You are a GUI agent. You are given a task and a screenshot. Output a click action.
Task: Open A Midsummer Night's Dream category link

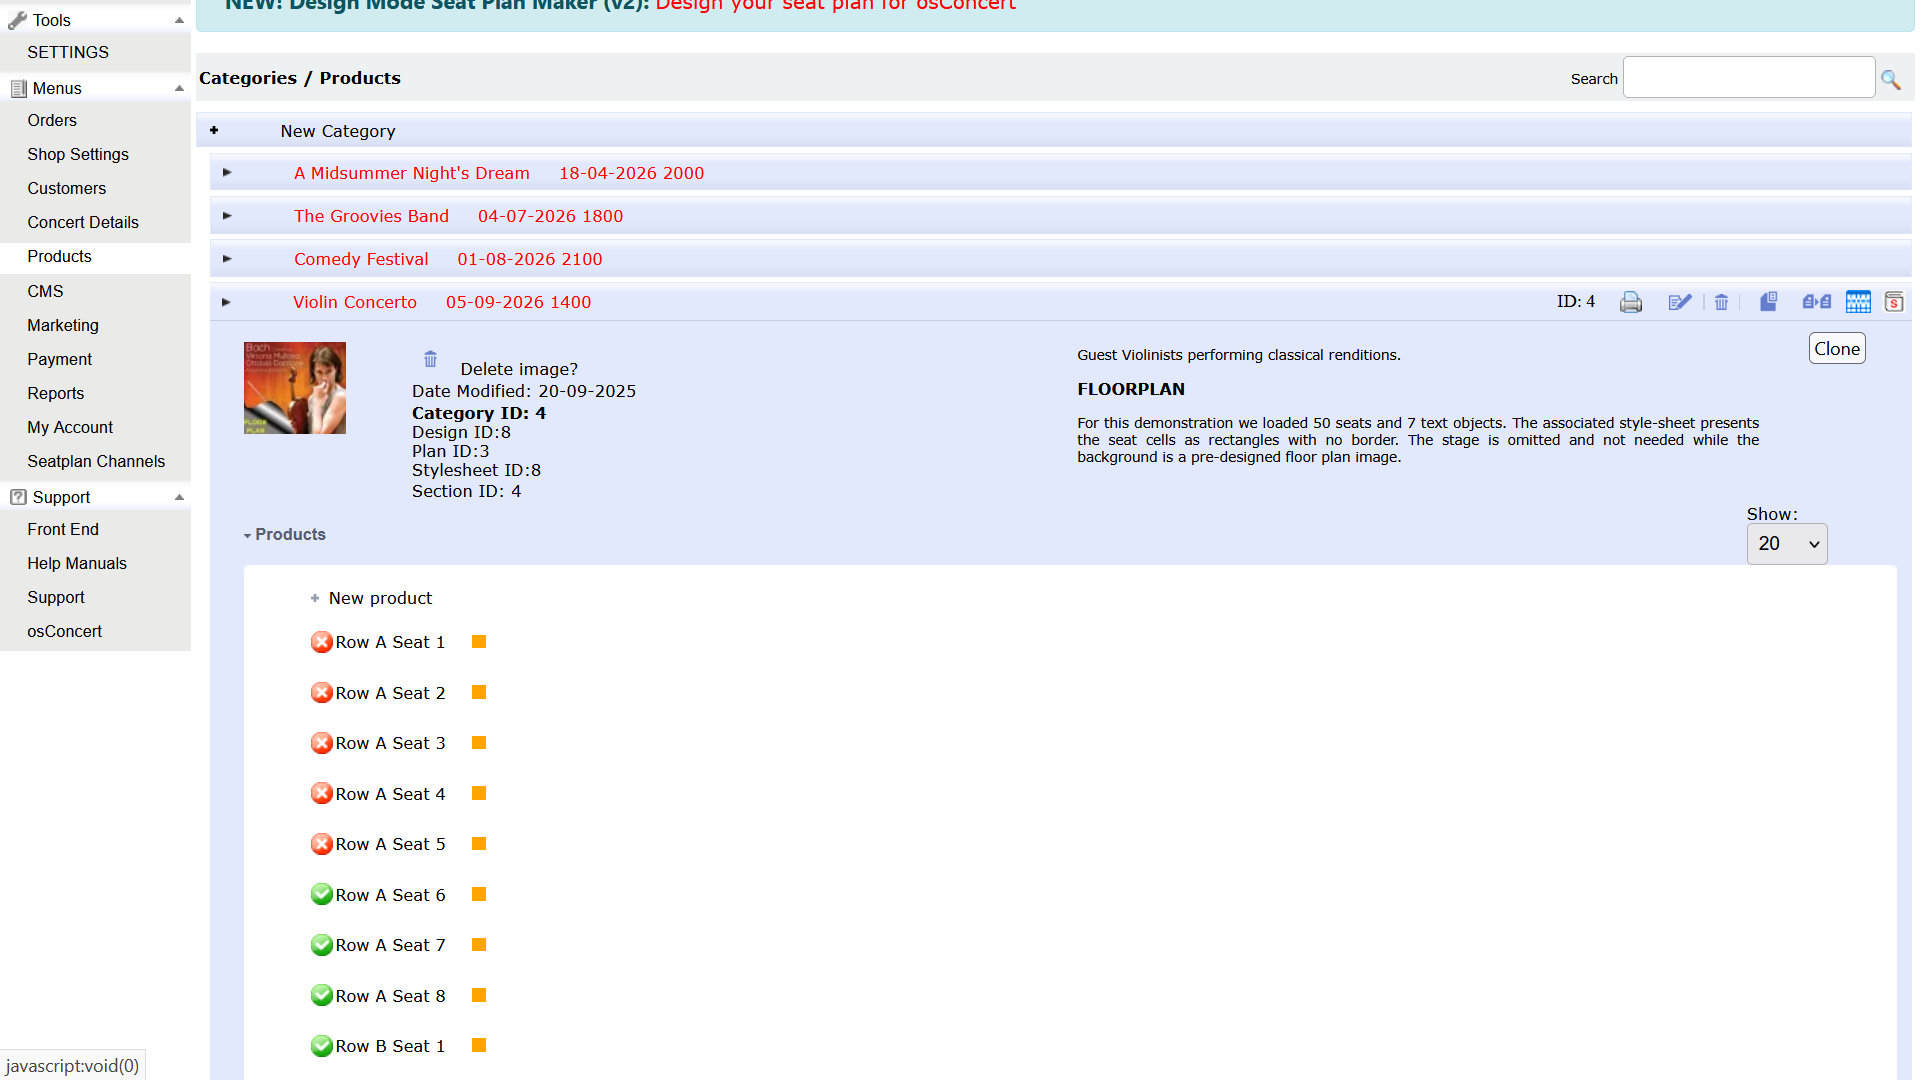pyautogui.click(x=412, y=173)
